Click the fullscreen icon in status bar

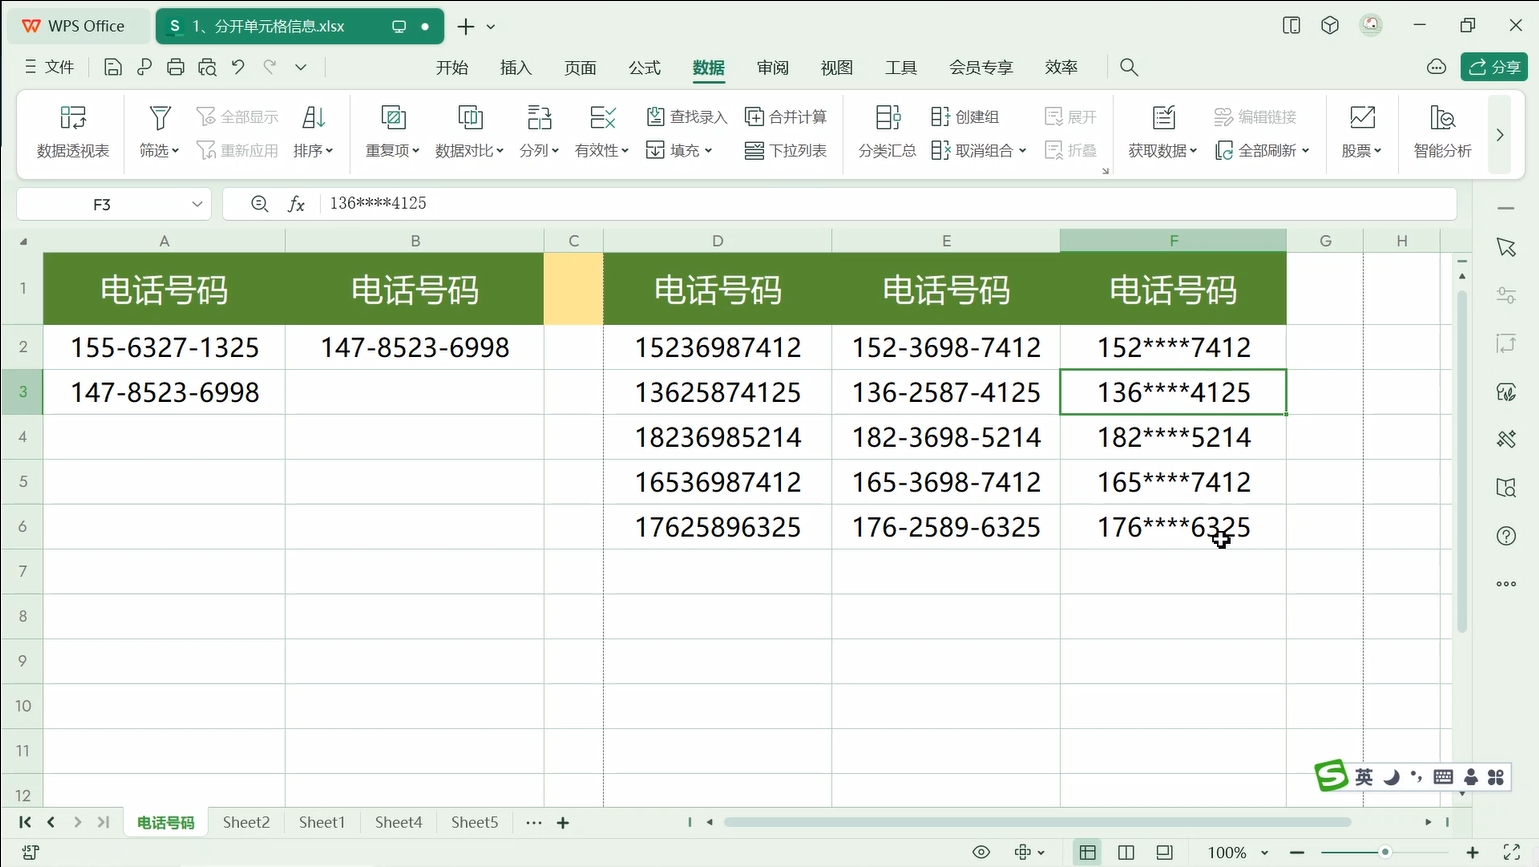tap(1511, 852)
